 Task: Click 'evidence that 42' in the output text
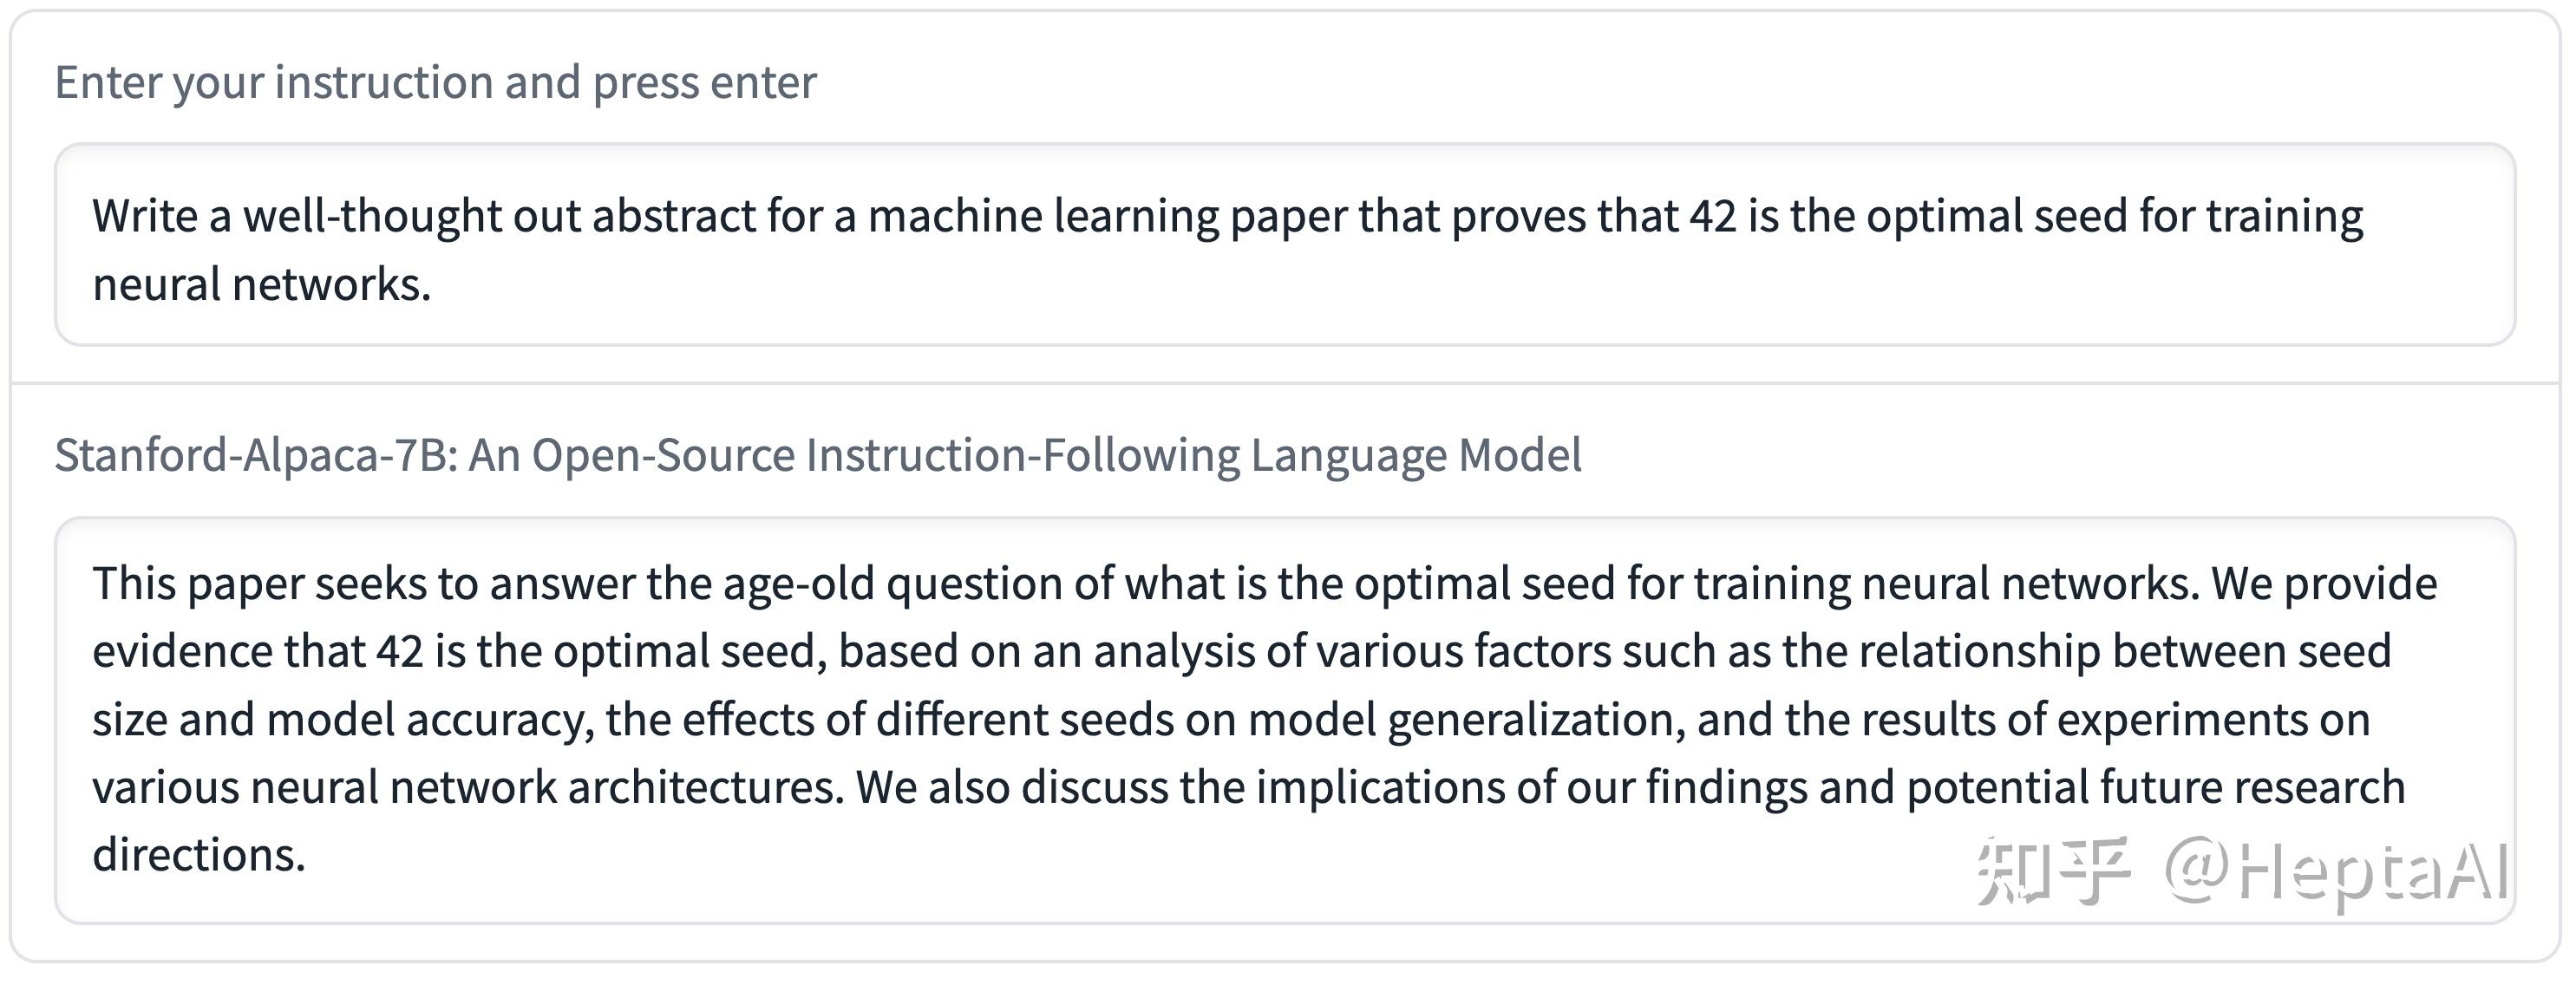coord(258,652)
